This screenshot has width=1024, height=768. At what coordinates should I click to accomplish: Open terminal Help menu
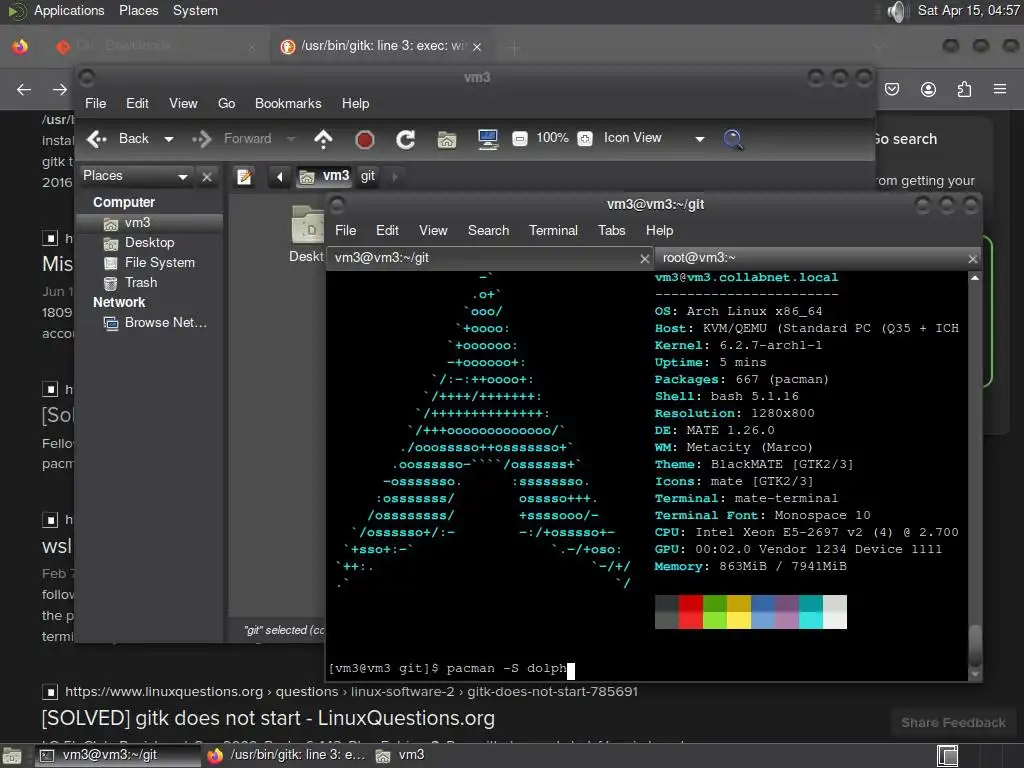(659, 231)
